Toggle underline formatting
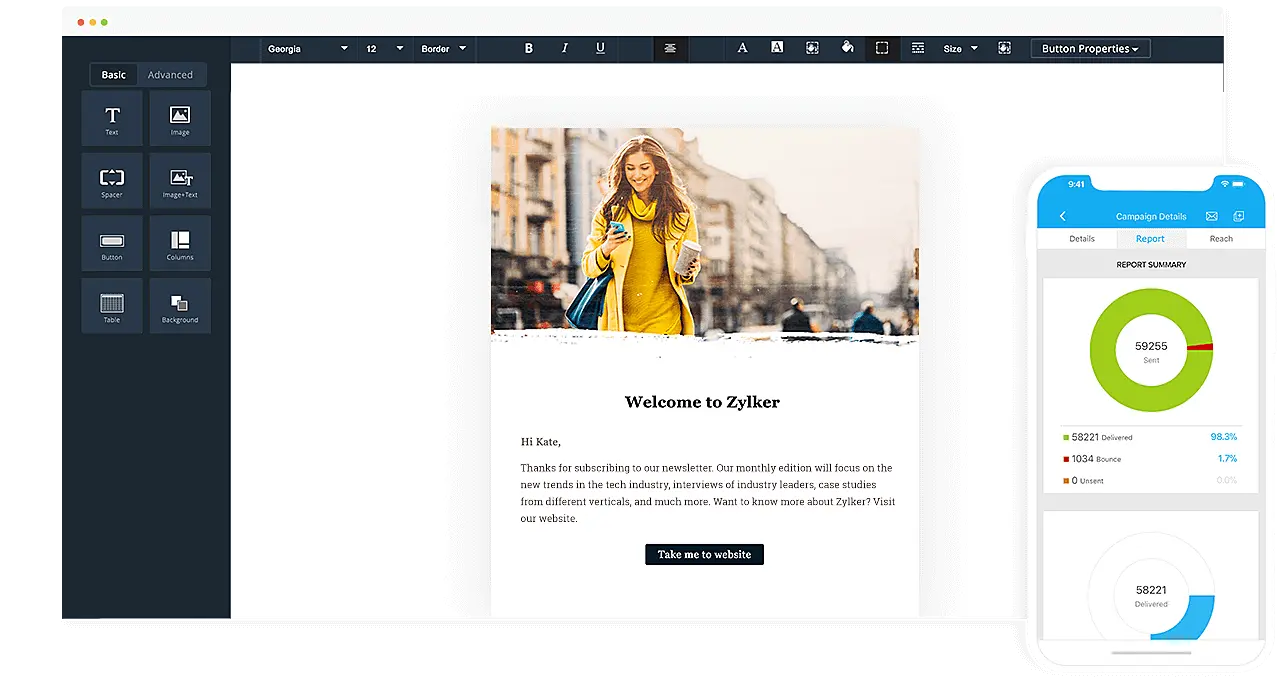Image resolution: width=1280 pixels, height=680 pixels. pyautogui.click(x=599, y=47)
